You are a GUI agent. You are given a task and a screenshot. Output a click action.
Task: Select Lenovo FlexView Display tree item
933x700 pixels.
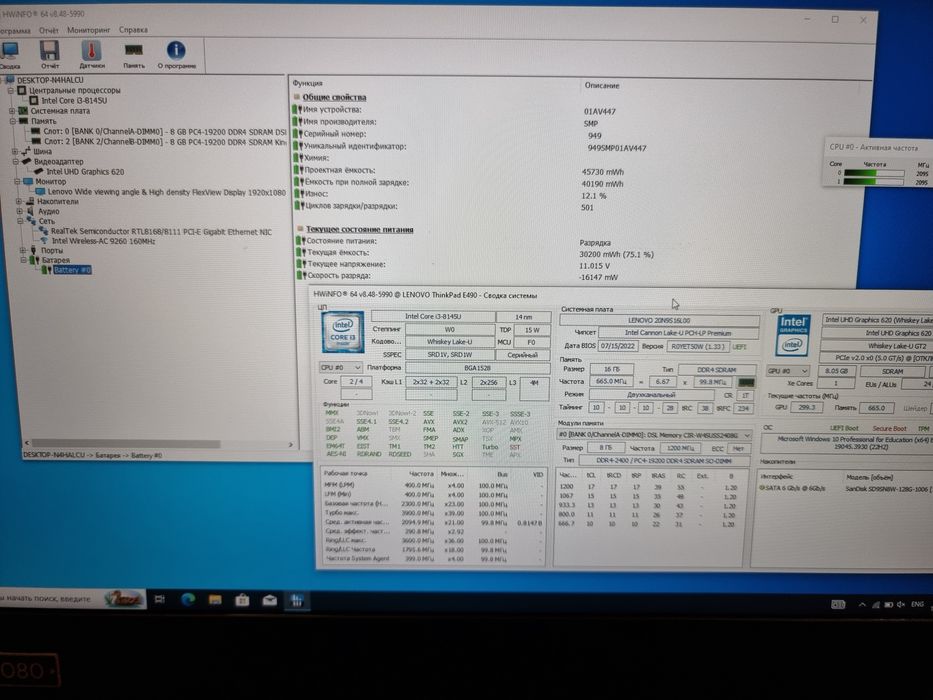click(167, 192)
